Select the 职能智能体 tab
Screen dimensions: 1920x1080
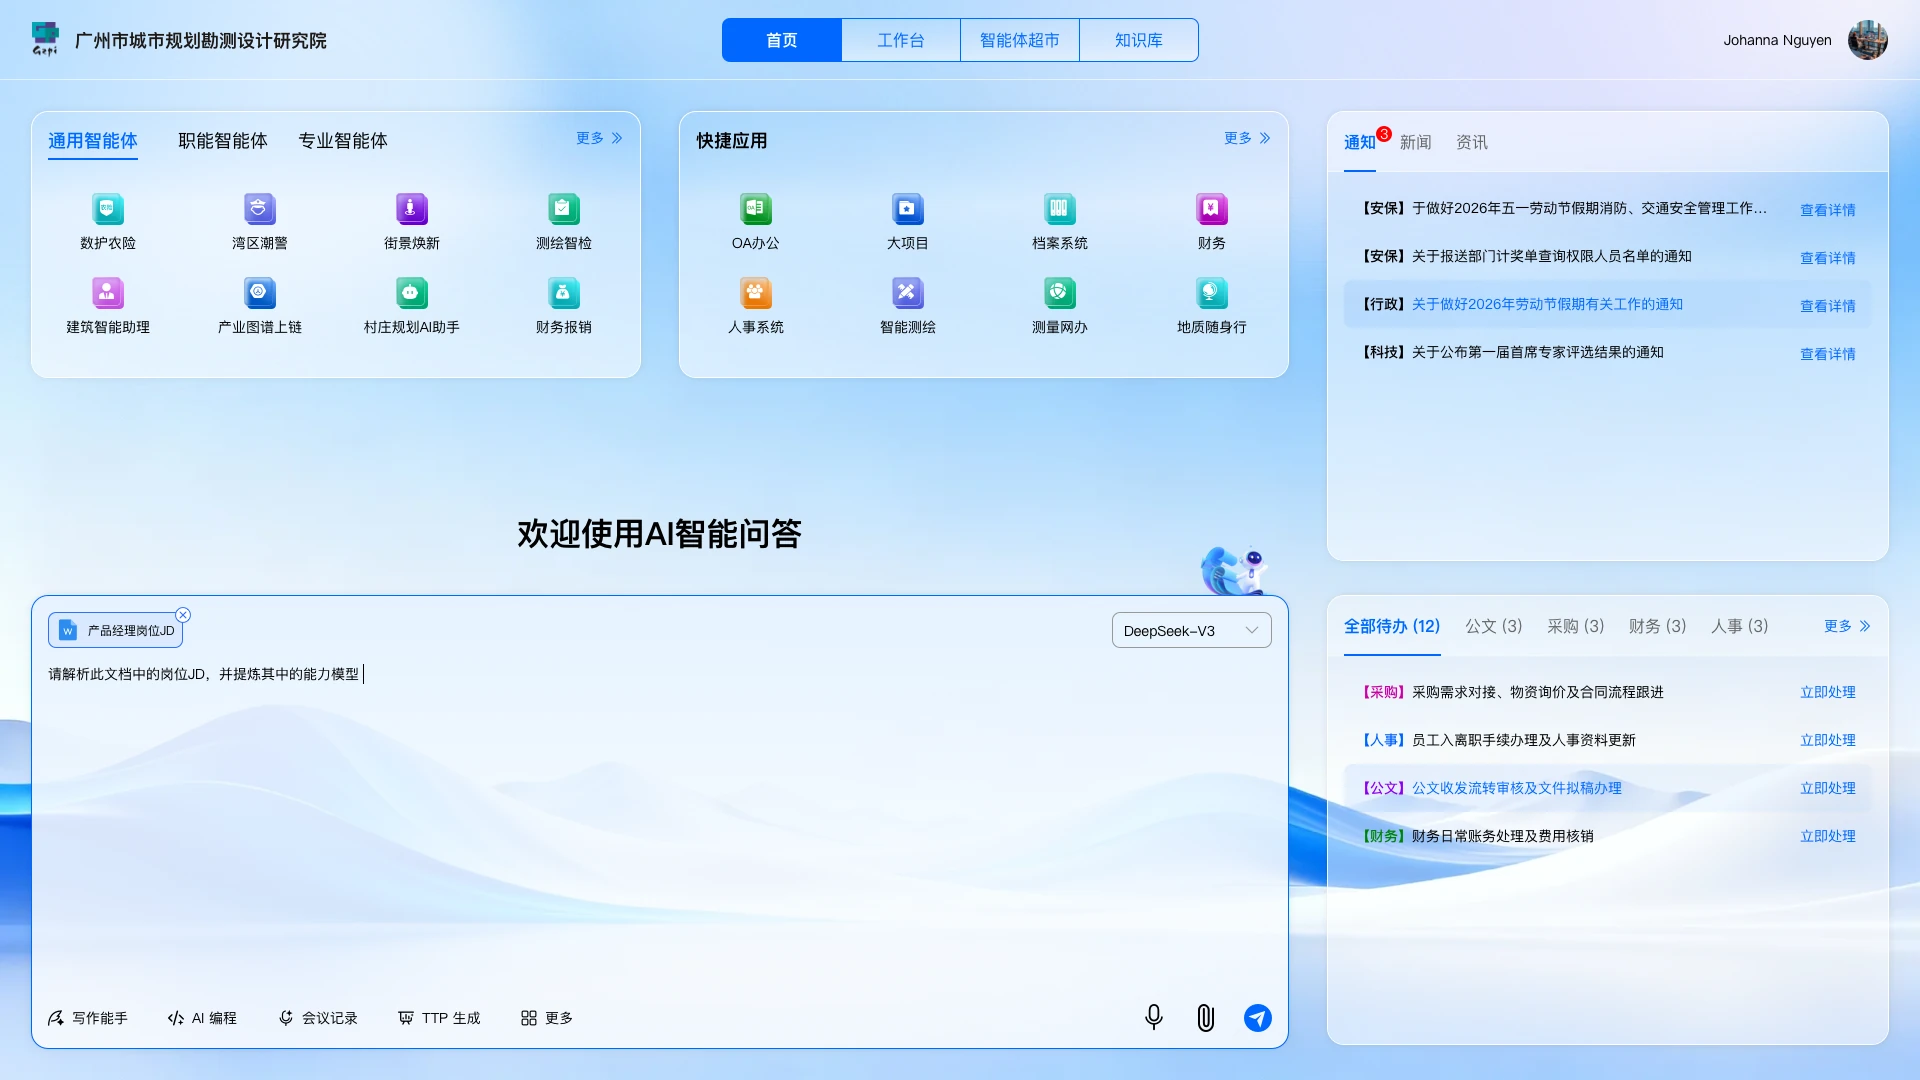[x=223, y=141]
